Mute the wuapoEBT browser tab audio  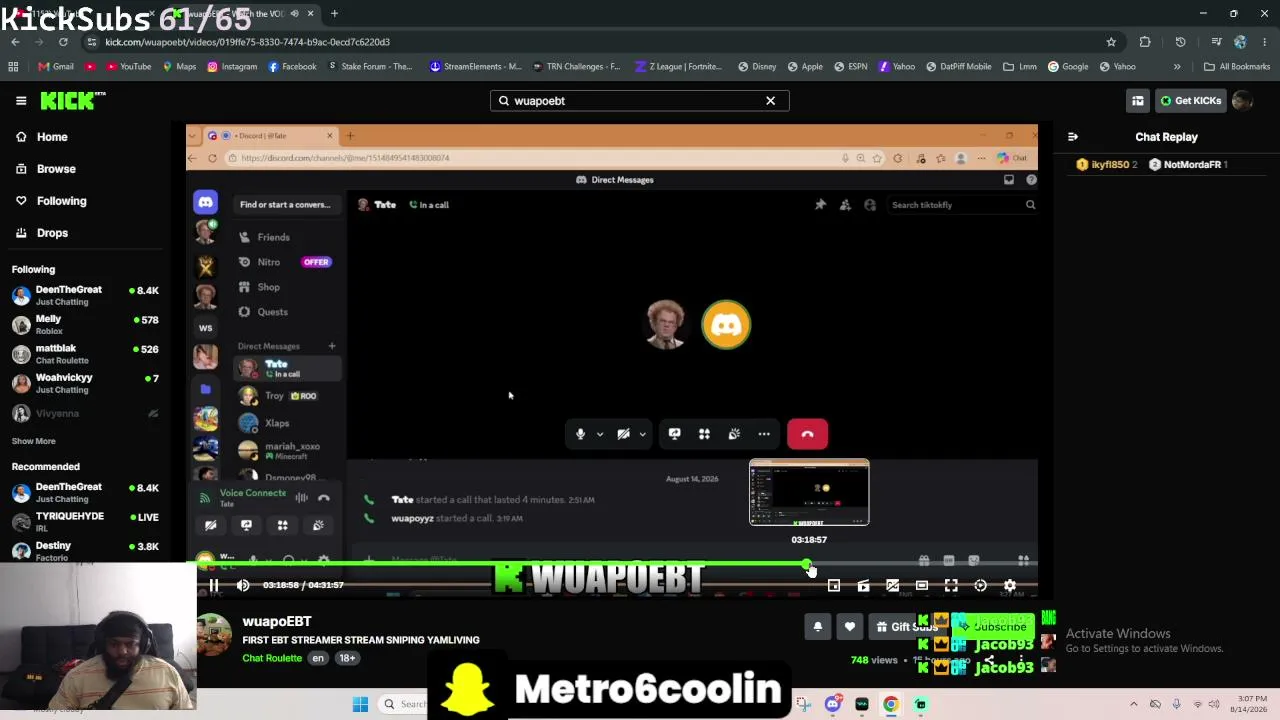294,14
